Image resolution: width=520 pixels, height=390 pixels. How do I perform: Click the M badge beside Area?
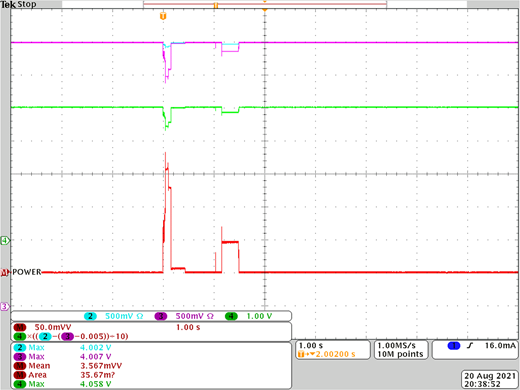[x=20, y=375]
